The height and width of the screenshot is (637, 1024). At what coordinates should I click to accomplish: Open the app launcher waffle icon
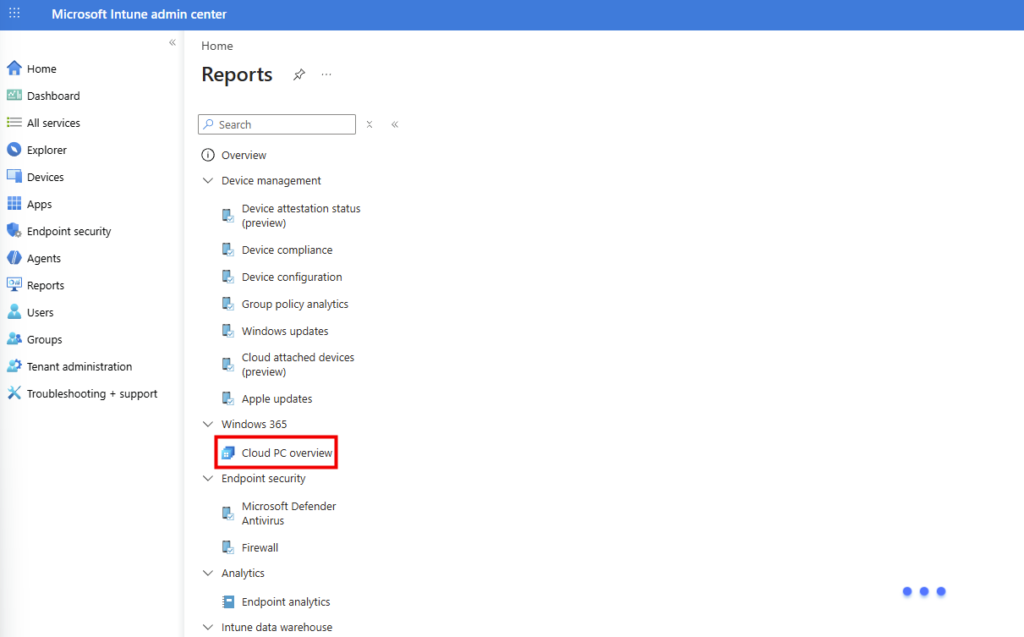pyautogui.click(x=14, y=14)
